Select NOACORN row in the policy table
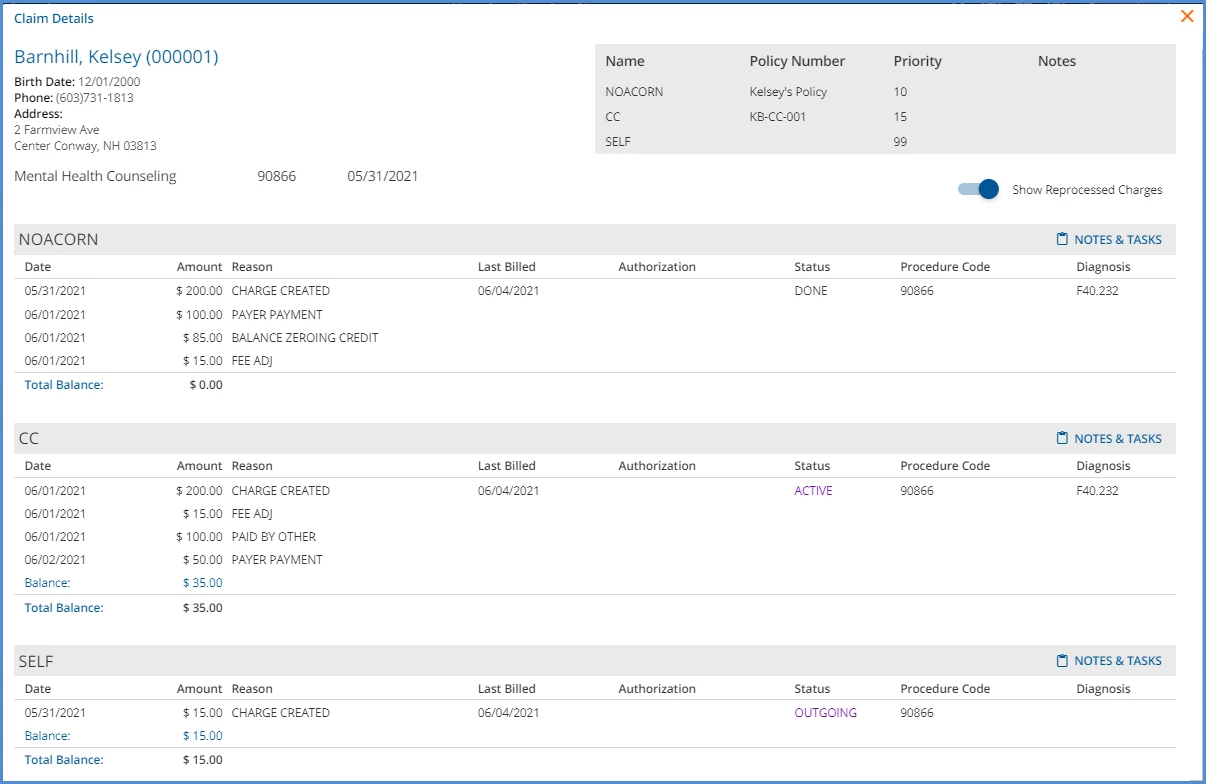 point(885,92)
